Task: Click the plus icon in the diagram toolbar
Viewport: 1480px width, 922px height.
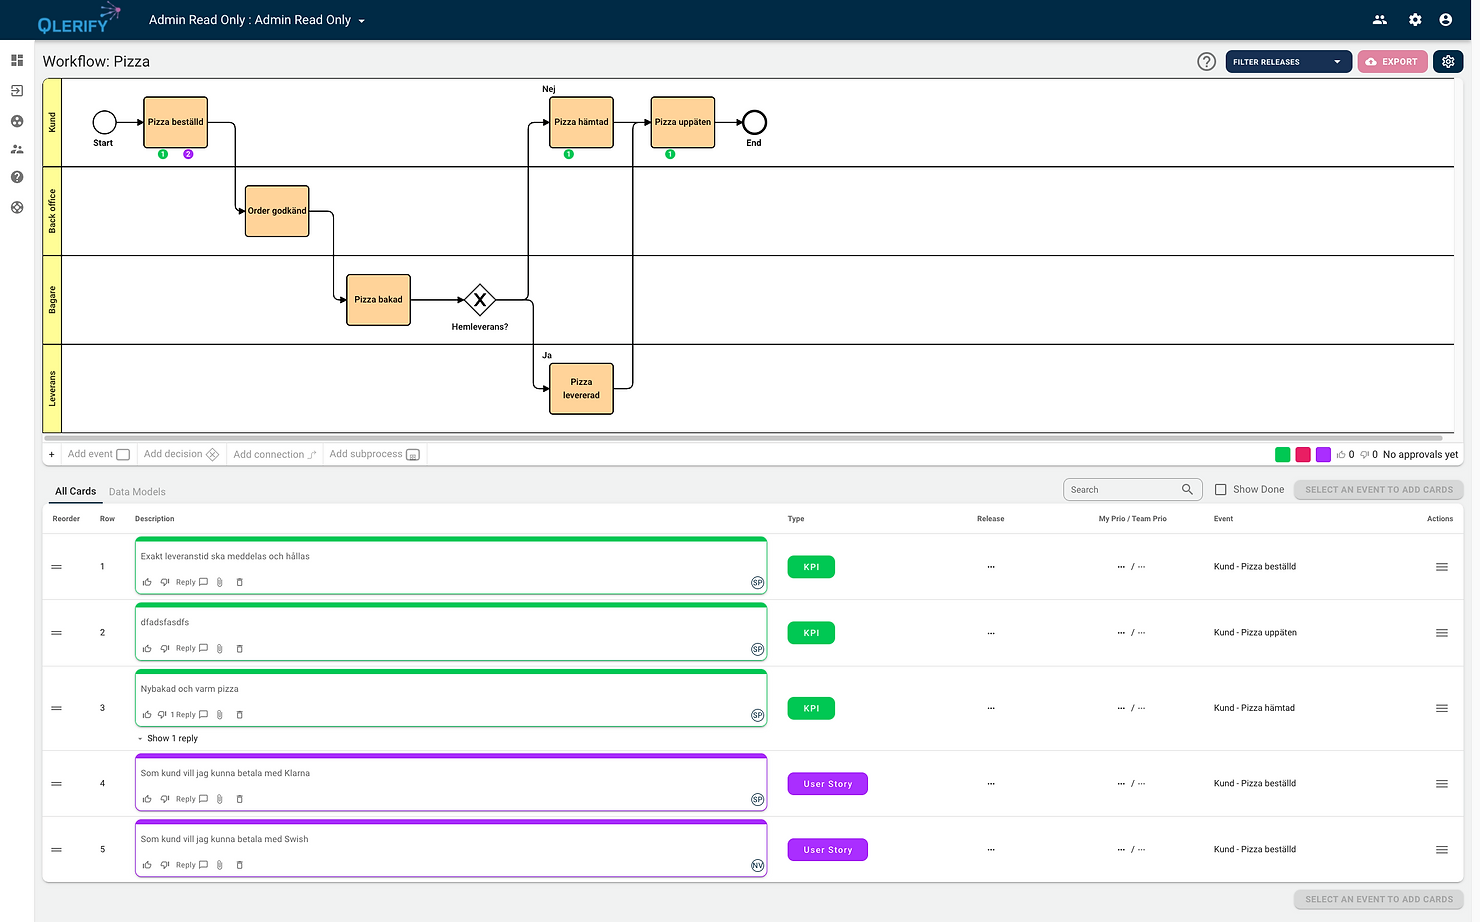Action: point(51,454)
